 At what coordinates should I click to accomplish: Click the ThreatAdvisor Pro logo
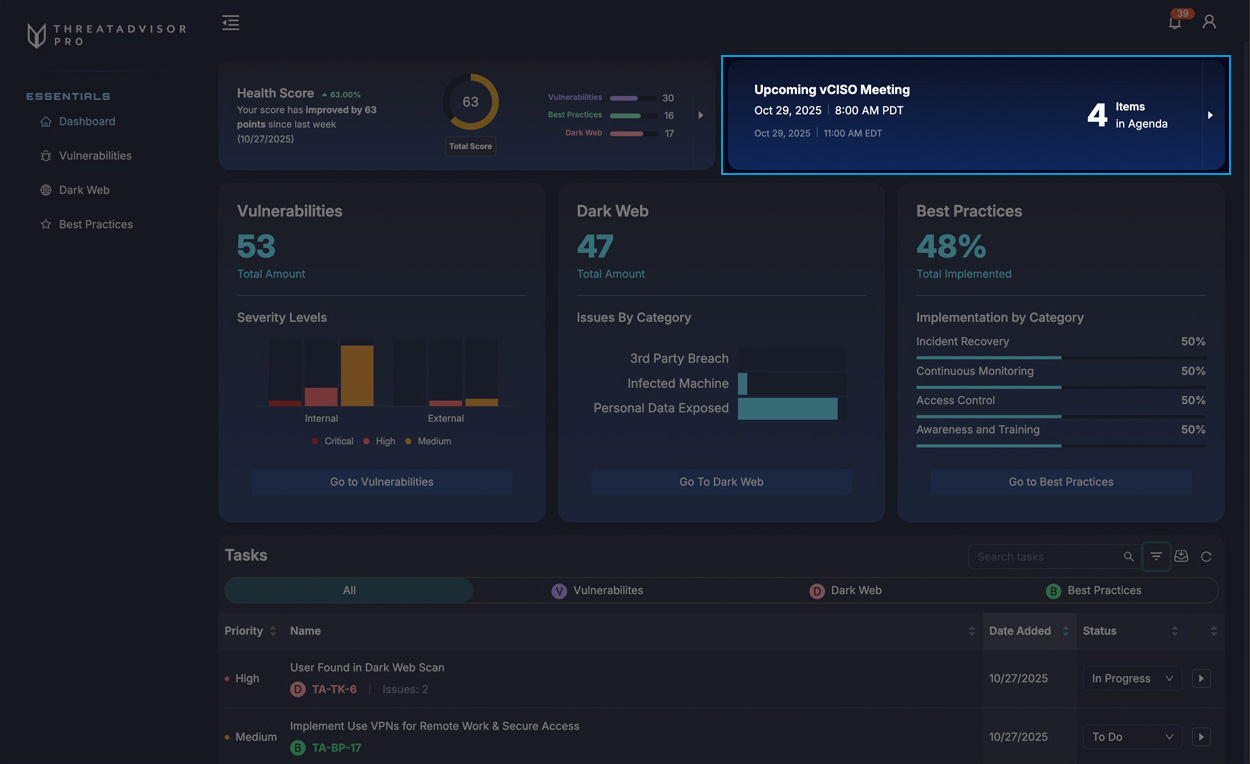pos(105,35)
